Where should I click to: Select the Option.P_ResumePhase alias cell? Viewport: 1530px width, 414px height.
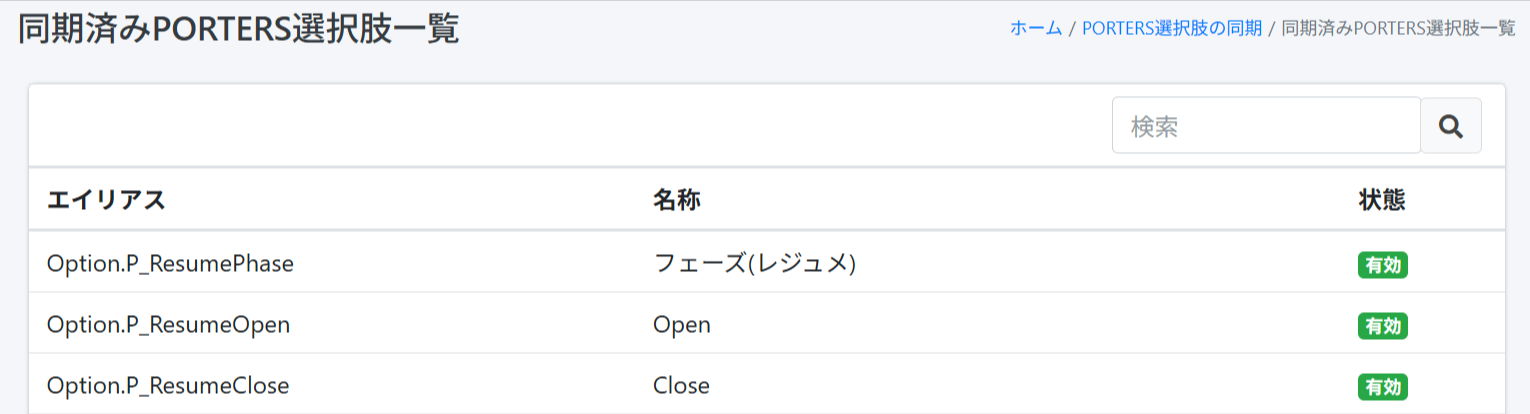(170, 264)
